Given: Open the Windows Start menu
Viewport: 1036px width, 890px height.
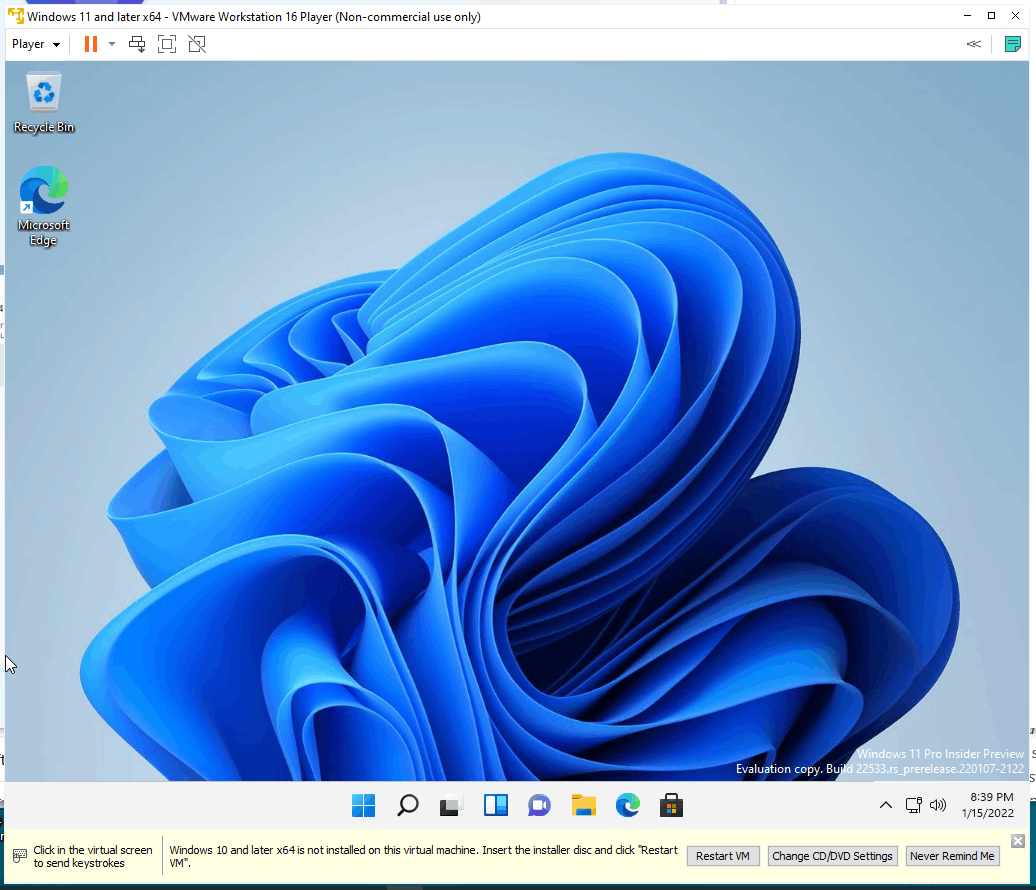Looking at the screenshot, I should pyautogui.click(x=363, y=805).
